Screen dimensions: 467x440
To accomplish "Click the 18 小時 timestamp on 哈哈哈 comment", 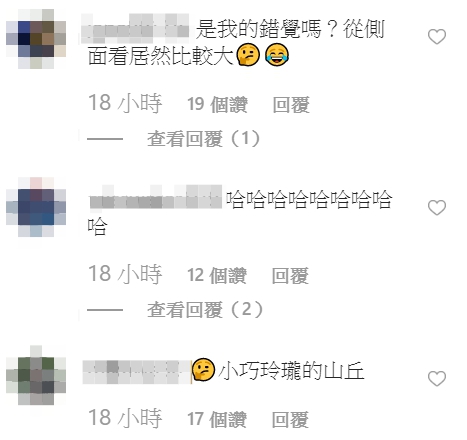I will pyautogui.click(x=125, y=274).
